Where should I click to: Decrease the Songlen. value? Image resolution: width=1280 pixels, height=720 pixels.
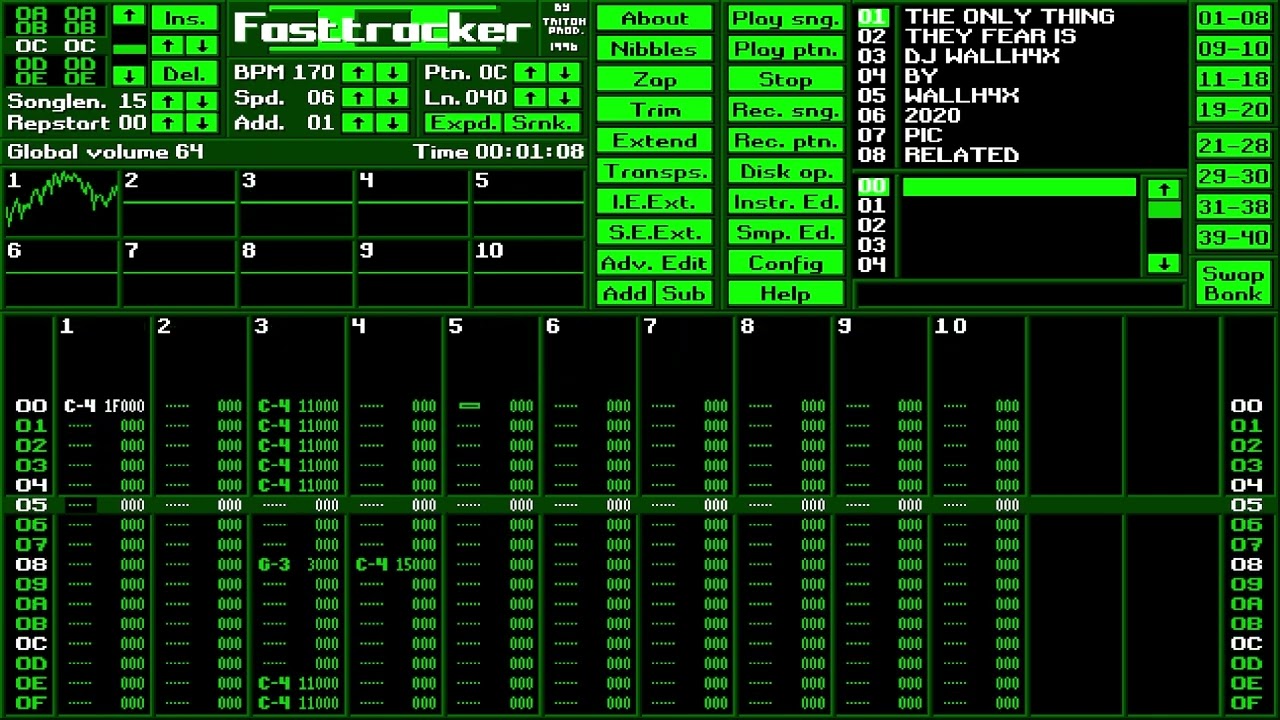pos(203,101)
